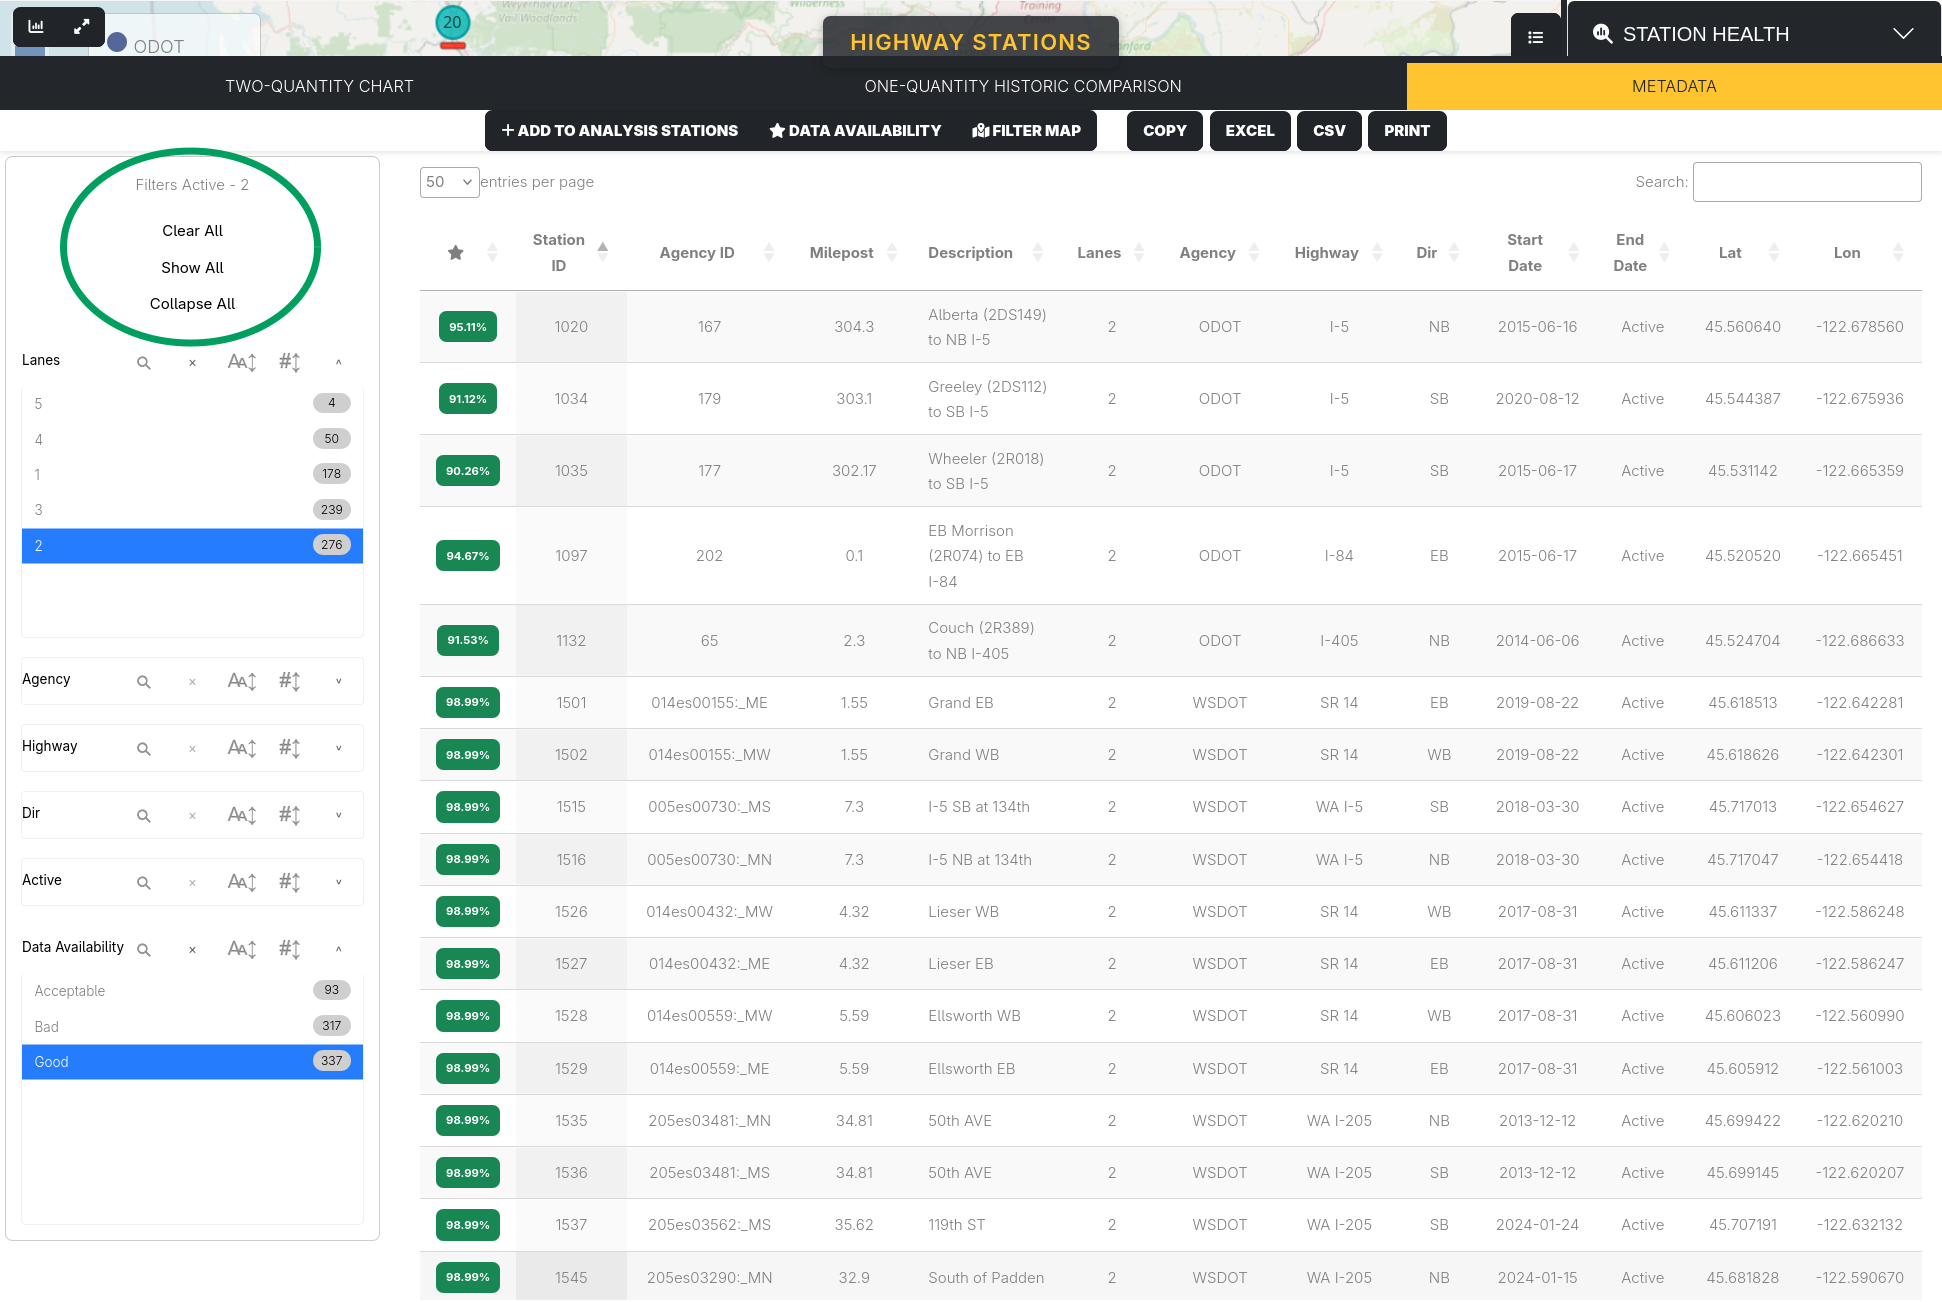Image resolution: width=1942 pixels, height=1302 pixels.
Task: Toggle the Lanes 3 filter option
Action: pyautogui.click(x=192, y=510)
